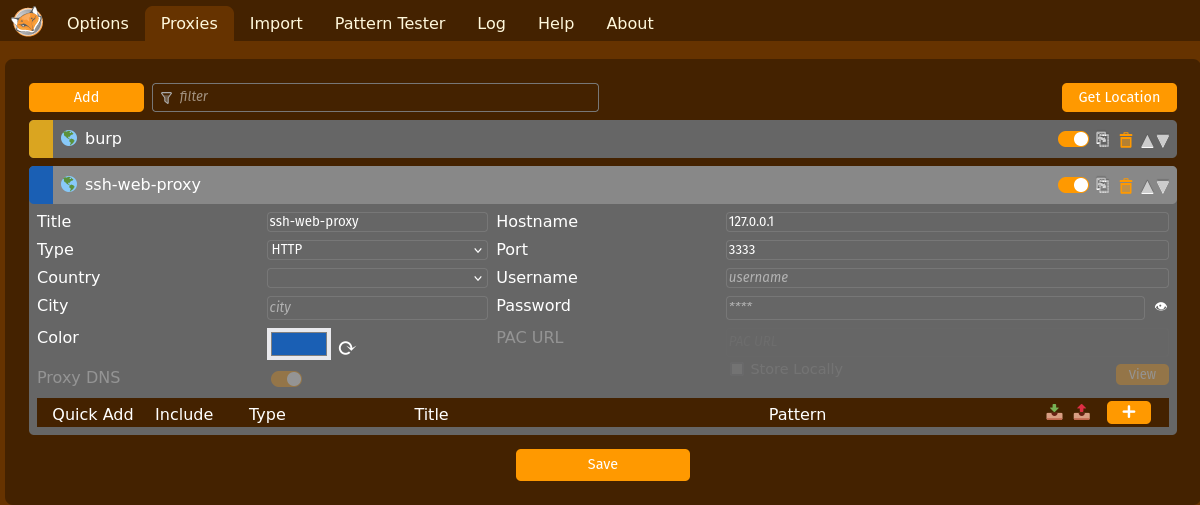Click the yellow color bar of burp
1200x505 pixels.
click(41, 139)
